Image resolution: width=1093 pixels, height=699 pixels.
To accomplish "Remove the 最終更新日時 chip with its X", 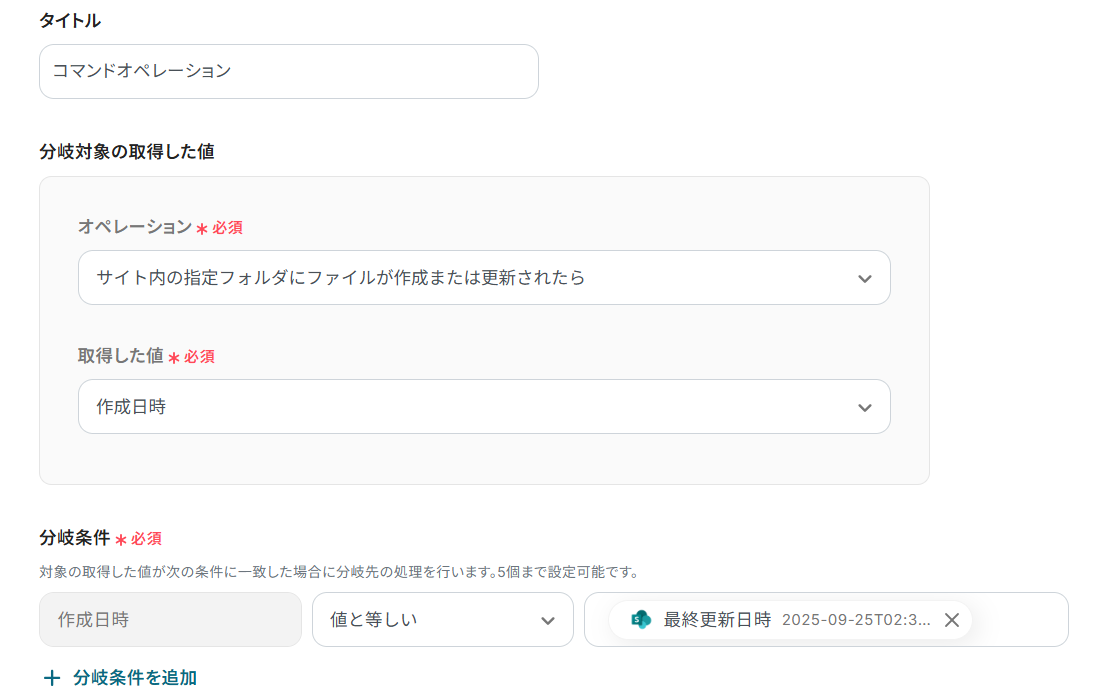I will coord(952,620).
